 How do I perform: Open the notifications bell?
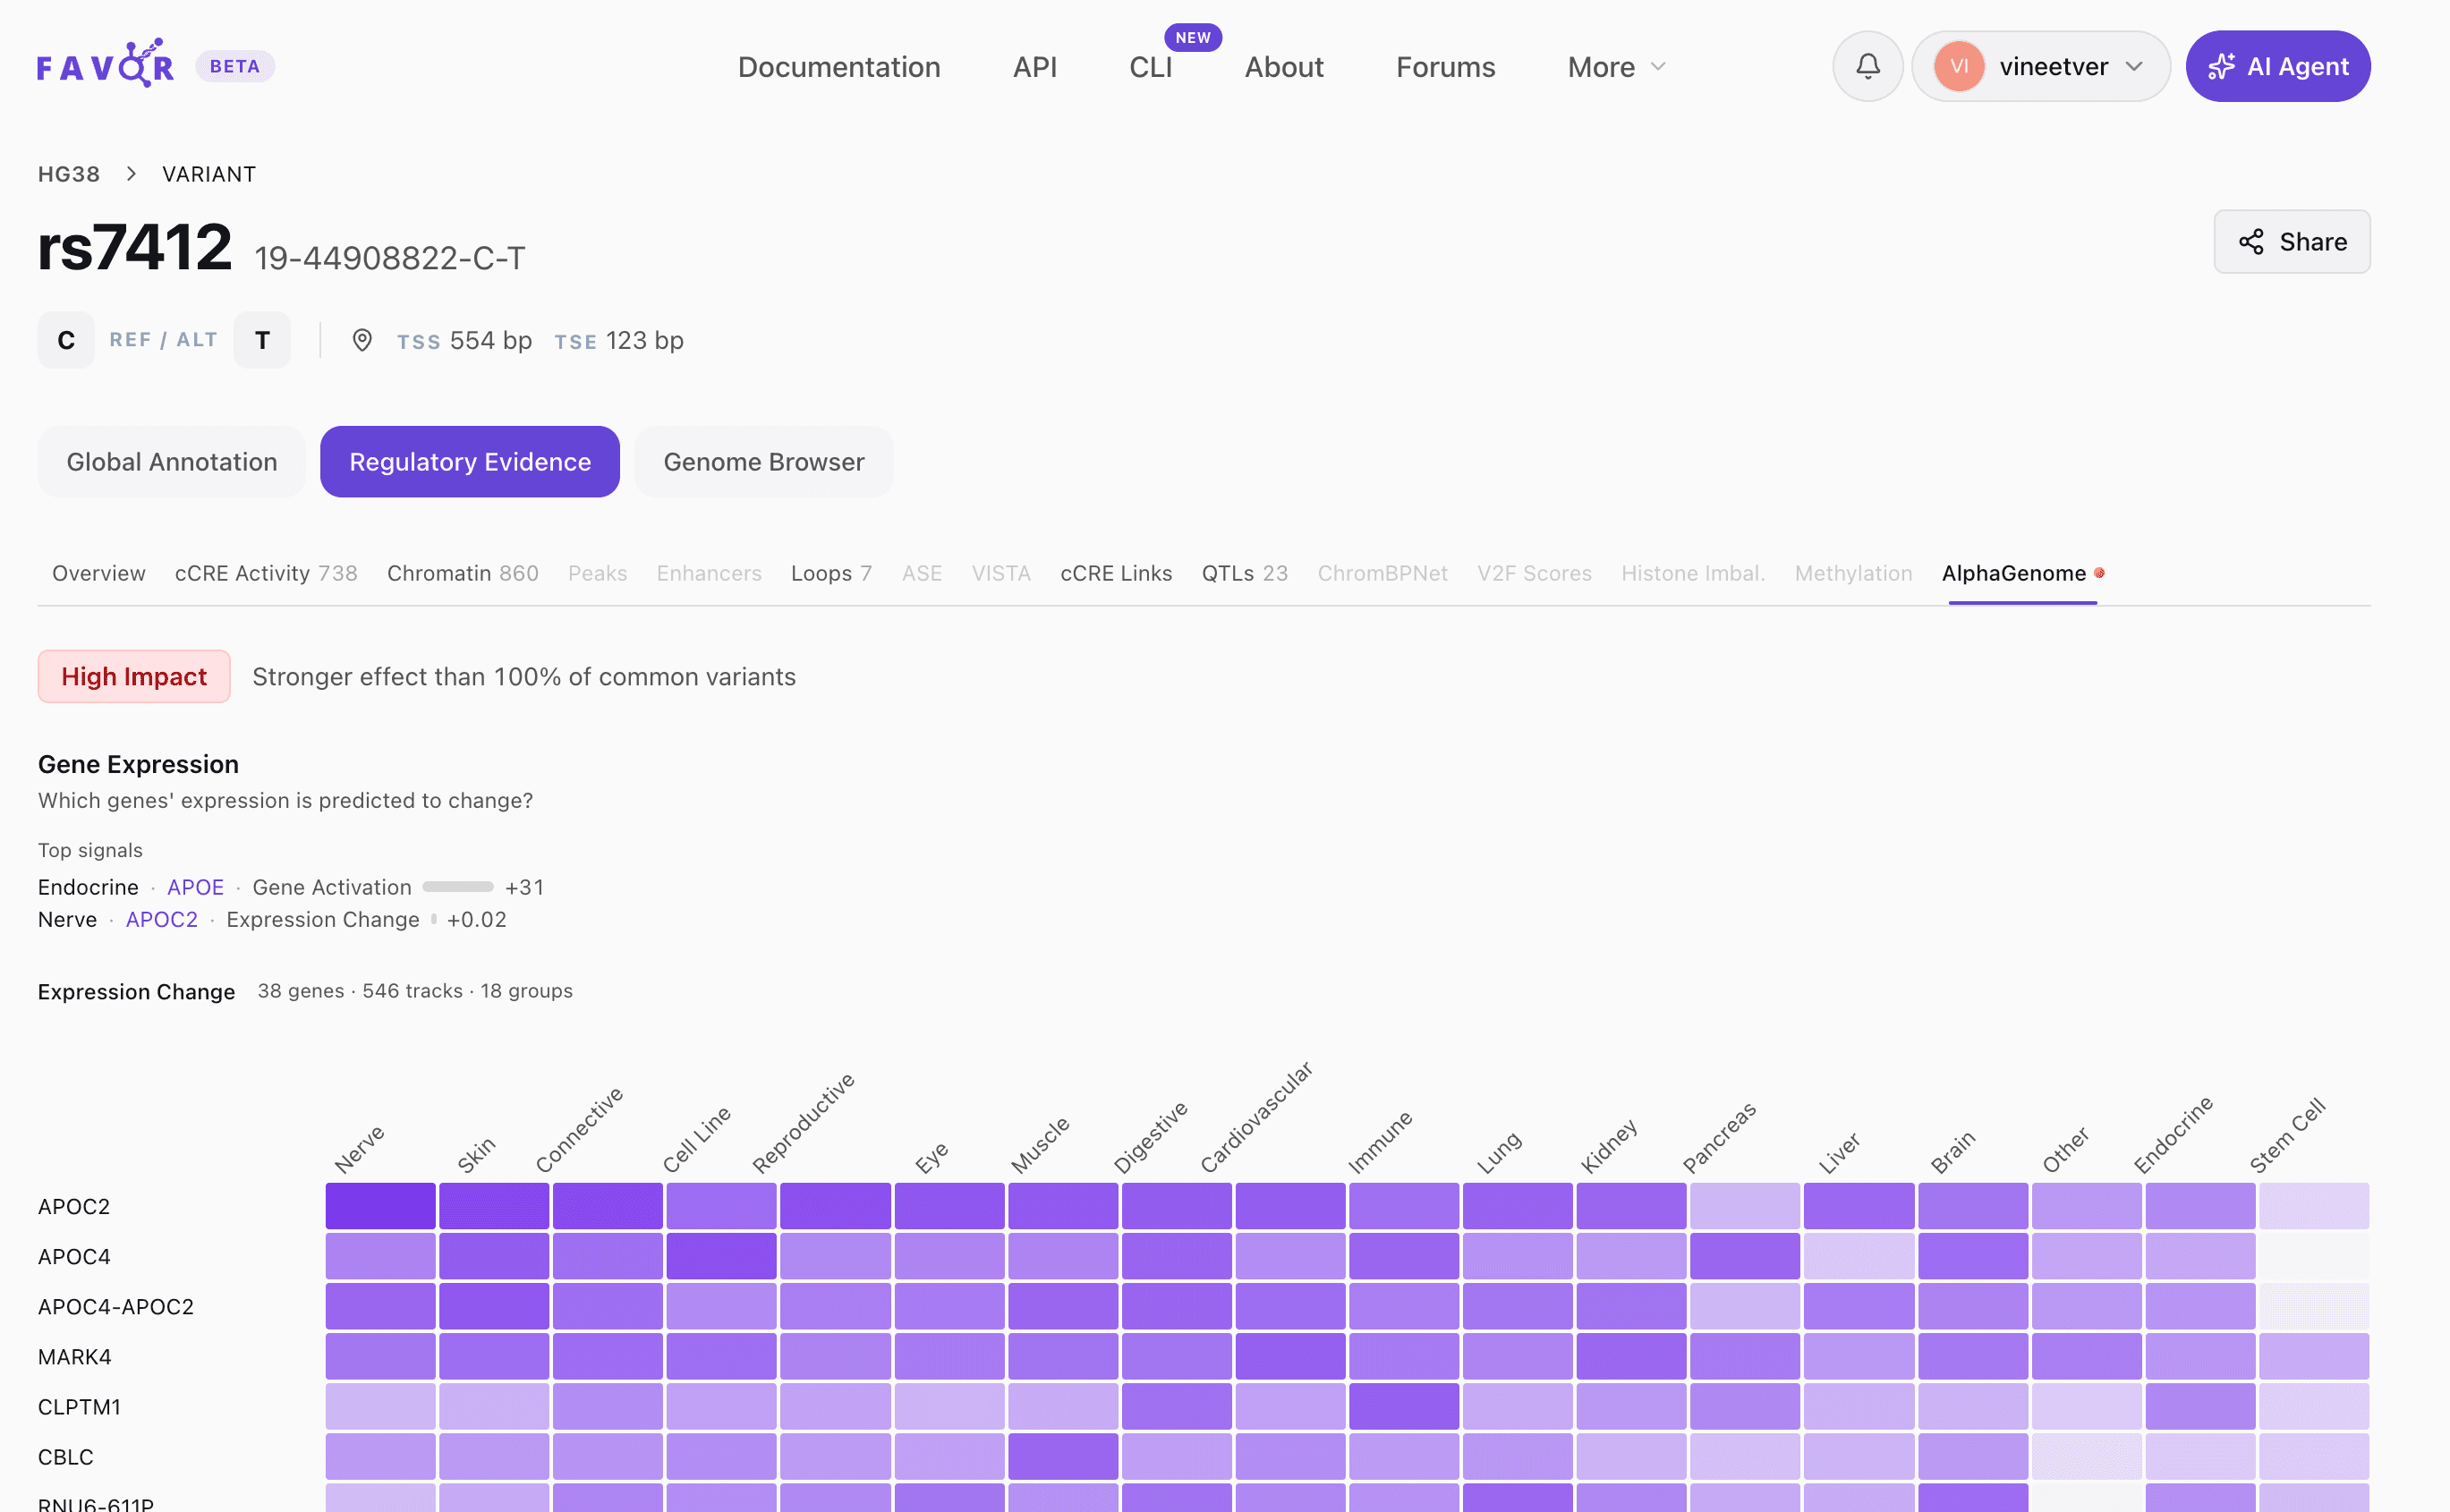pyautogui.click(x=1867, y=66)
